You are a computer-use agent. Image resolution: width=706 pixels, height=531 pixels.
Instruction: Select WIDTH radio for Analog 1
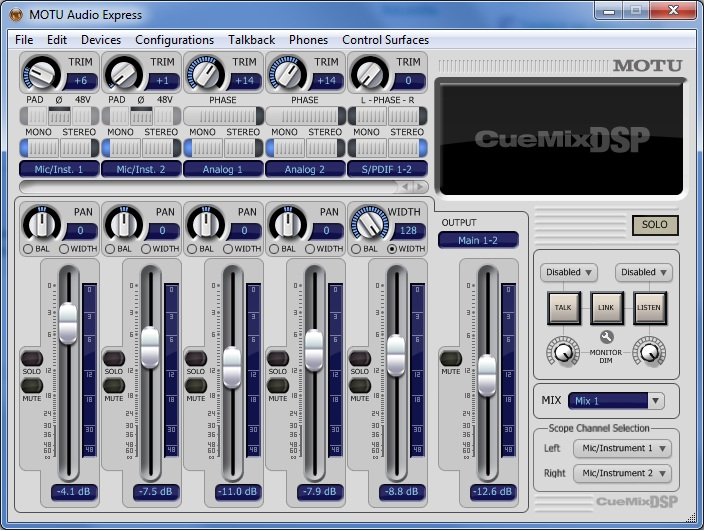(x=228, y=249)
